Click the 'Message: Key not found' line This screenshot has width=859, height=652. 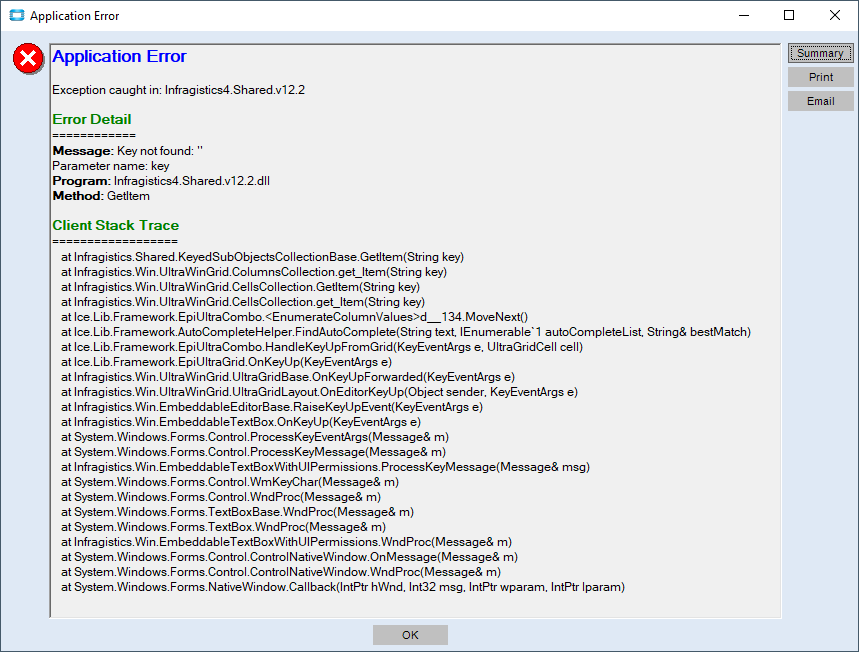tap(128, 151)
